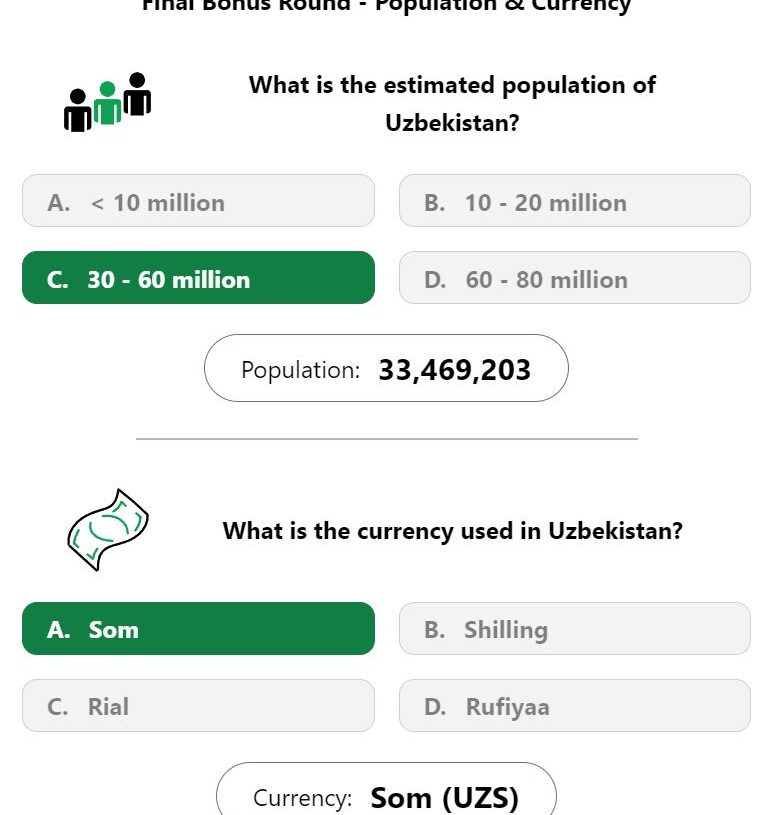This screenshot has height=815, width=766.
Task: Click the green banknote currency icon
Action: [x=107, y=529]
